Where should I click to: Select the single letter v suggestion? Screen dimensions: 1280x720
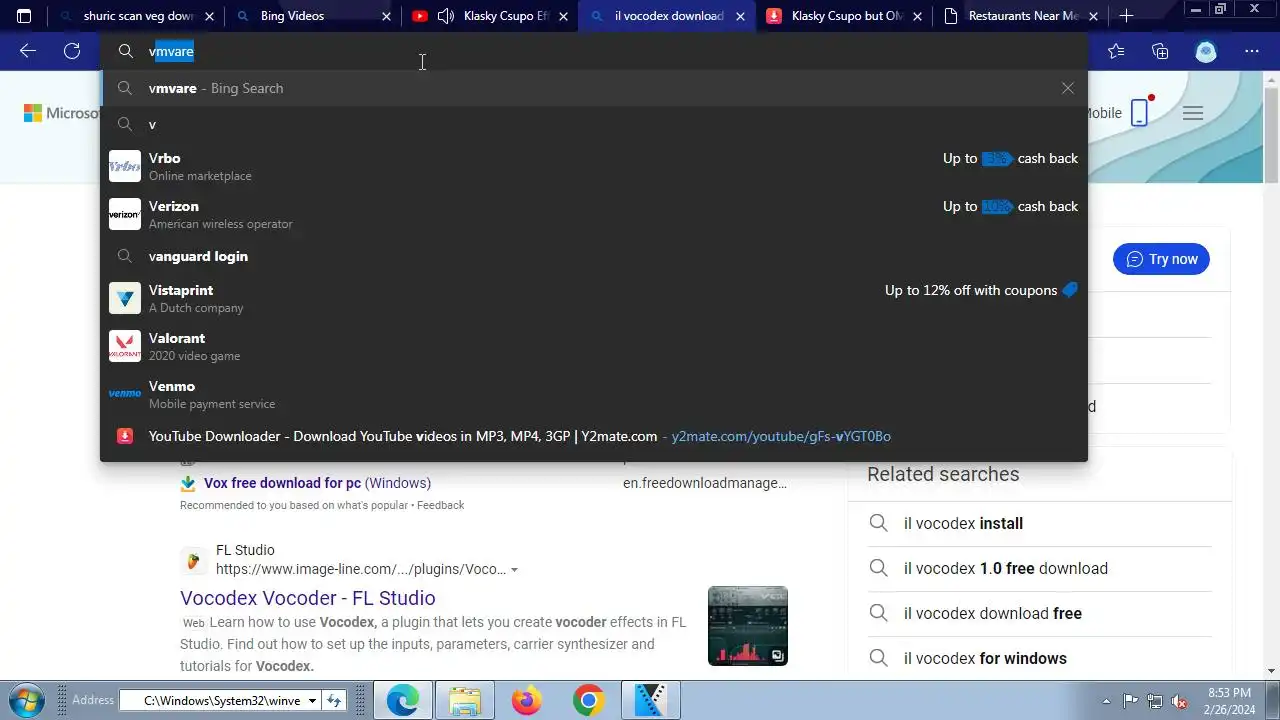594,124
